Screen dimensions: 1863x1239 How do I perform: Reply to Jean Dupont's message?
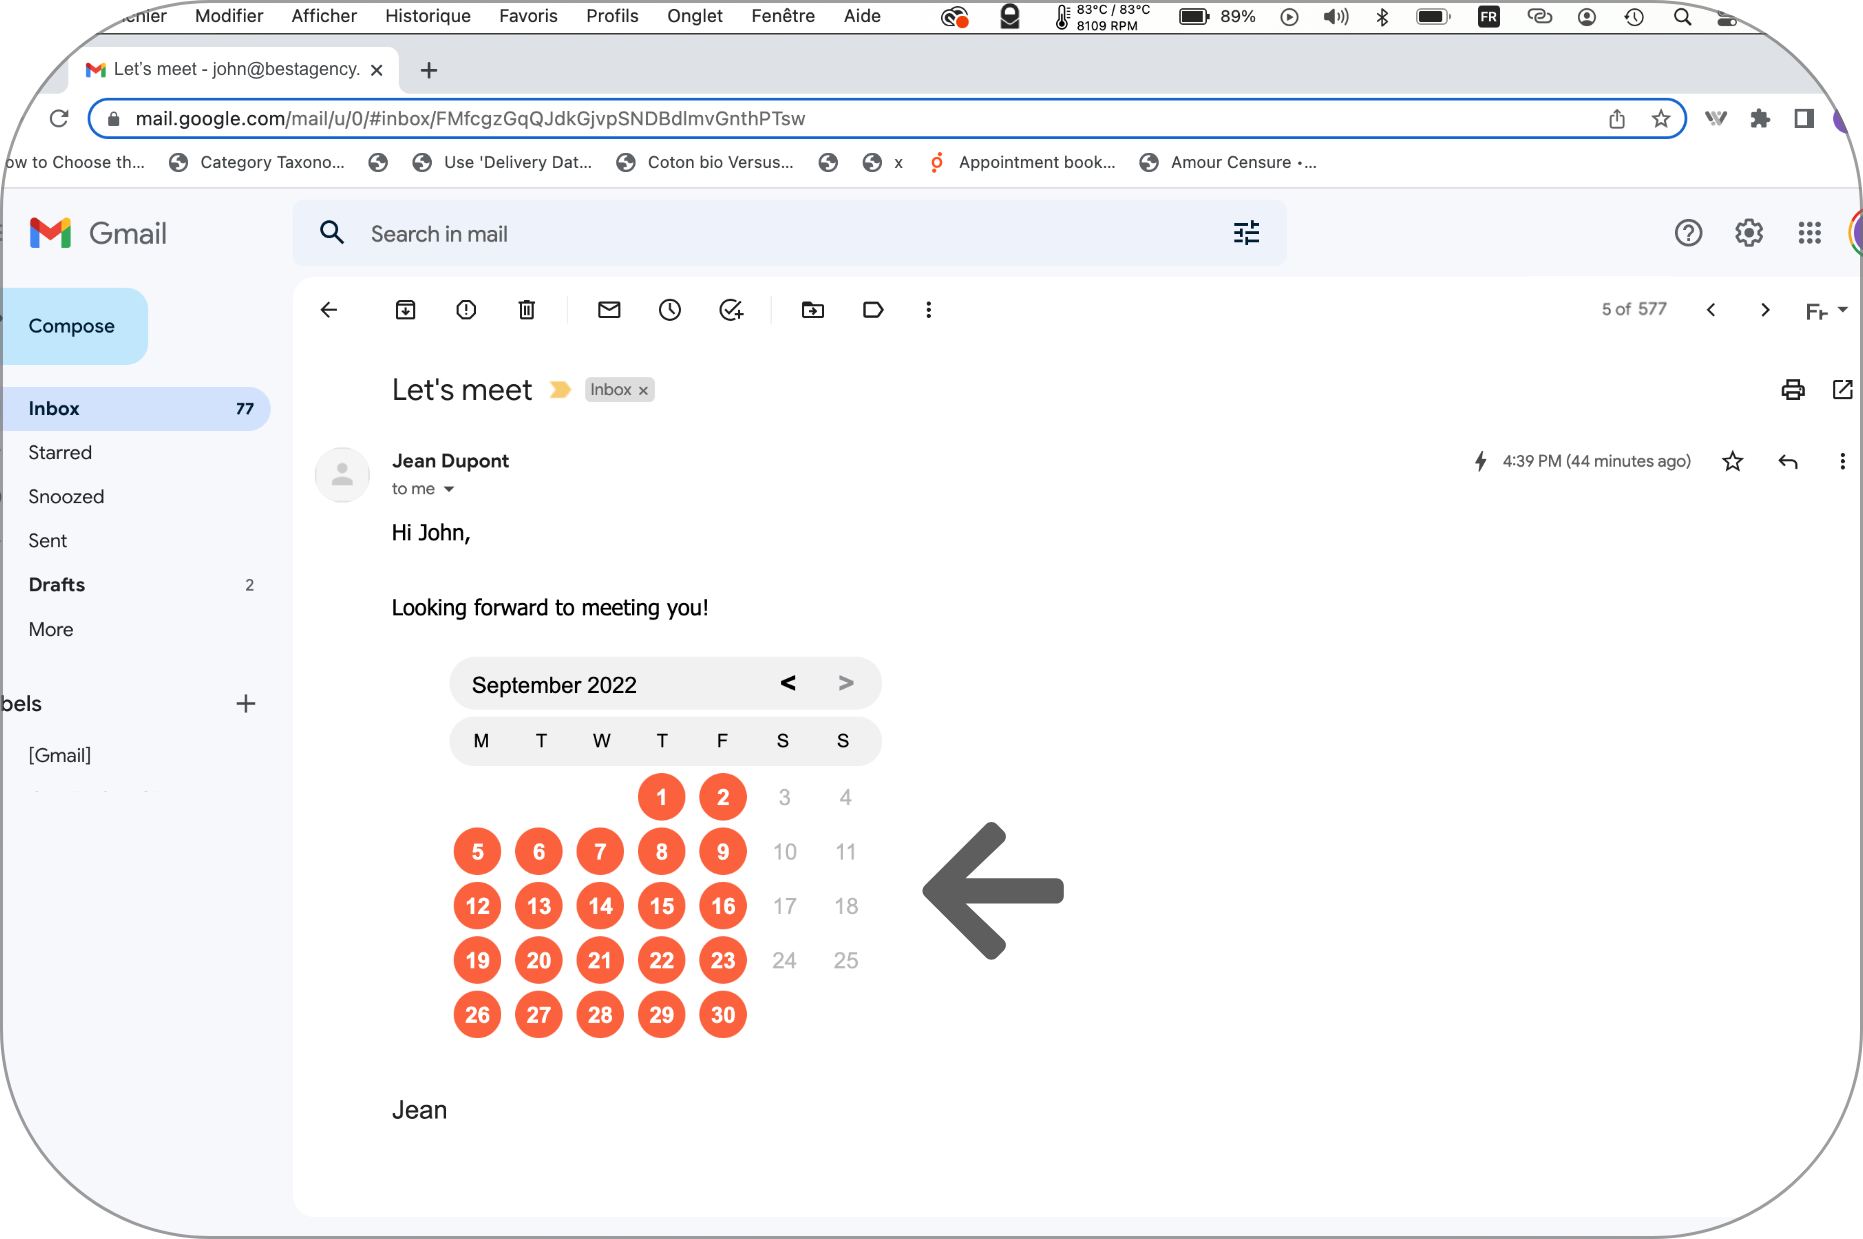(1788, 461)
